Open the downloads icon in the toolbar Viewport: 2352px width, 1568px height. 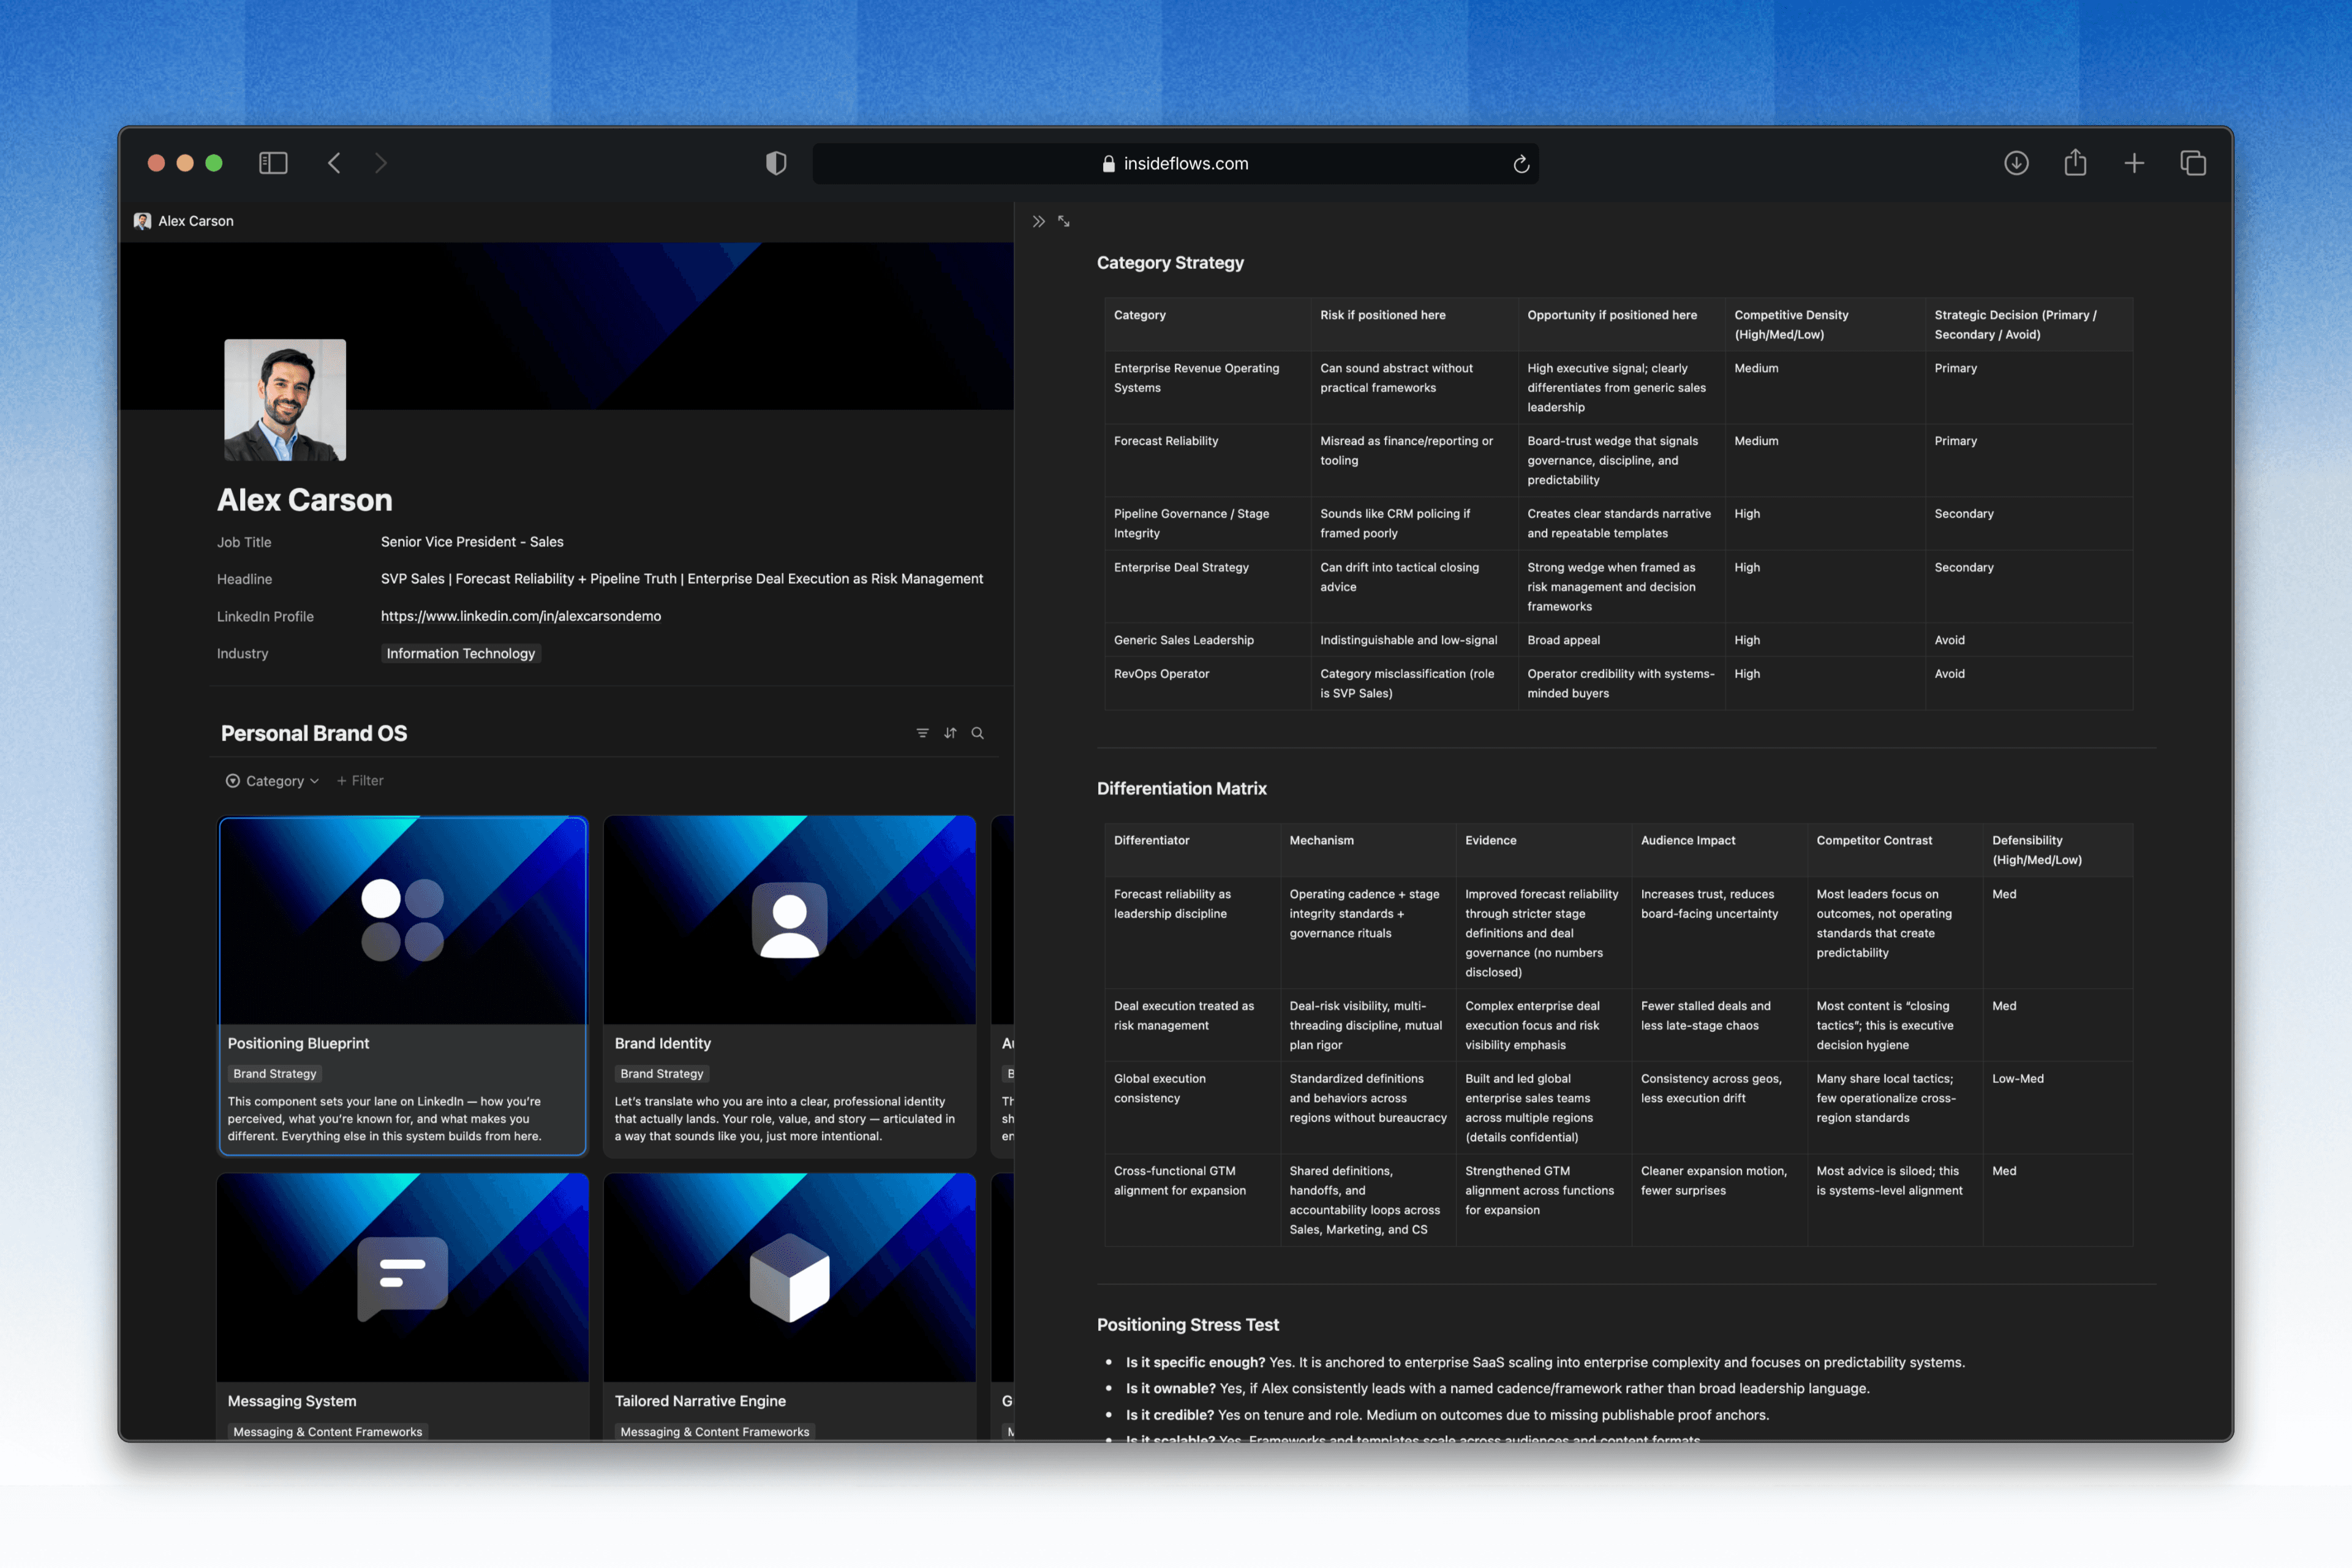(2016, 163)
